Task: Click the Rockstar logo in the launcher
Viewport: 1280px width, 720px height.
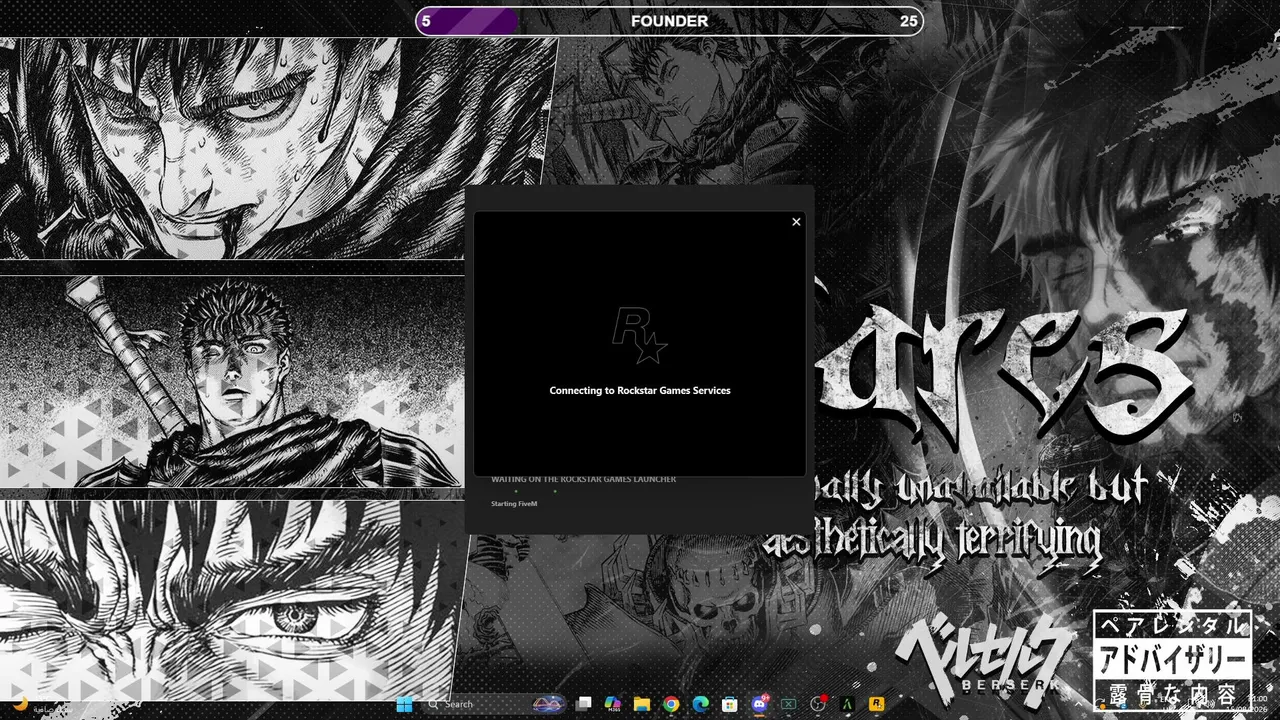Action: coord(640,336)
